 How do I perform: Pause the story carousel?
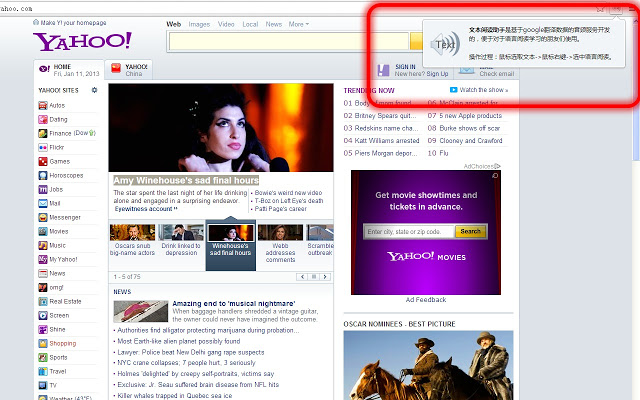[313, 277]
